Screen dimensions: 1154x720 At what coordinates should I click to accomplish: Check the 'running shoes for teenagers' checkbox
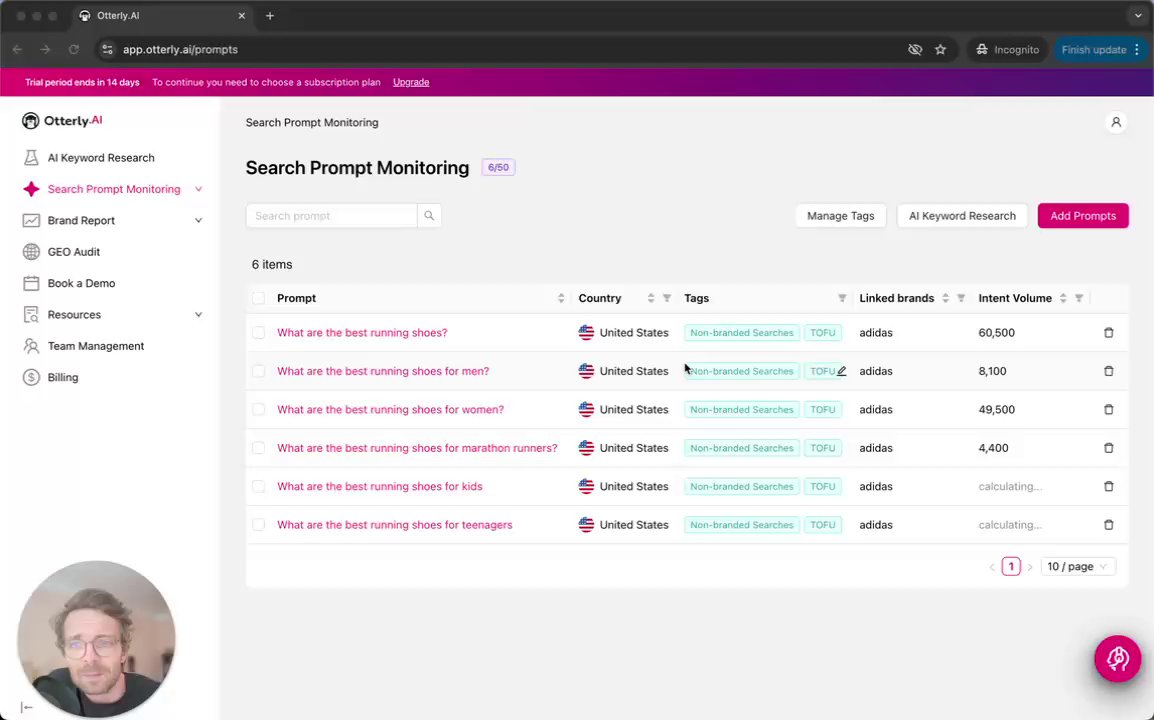258,525
